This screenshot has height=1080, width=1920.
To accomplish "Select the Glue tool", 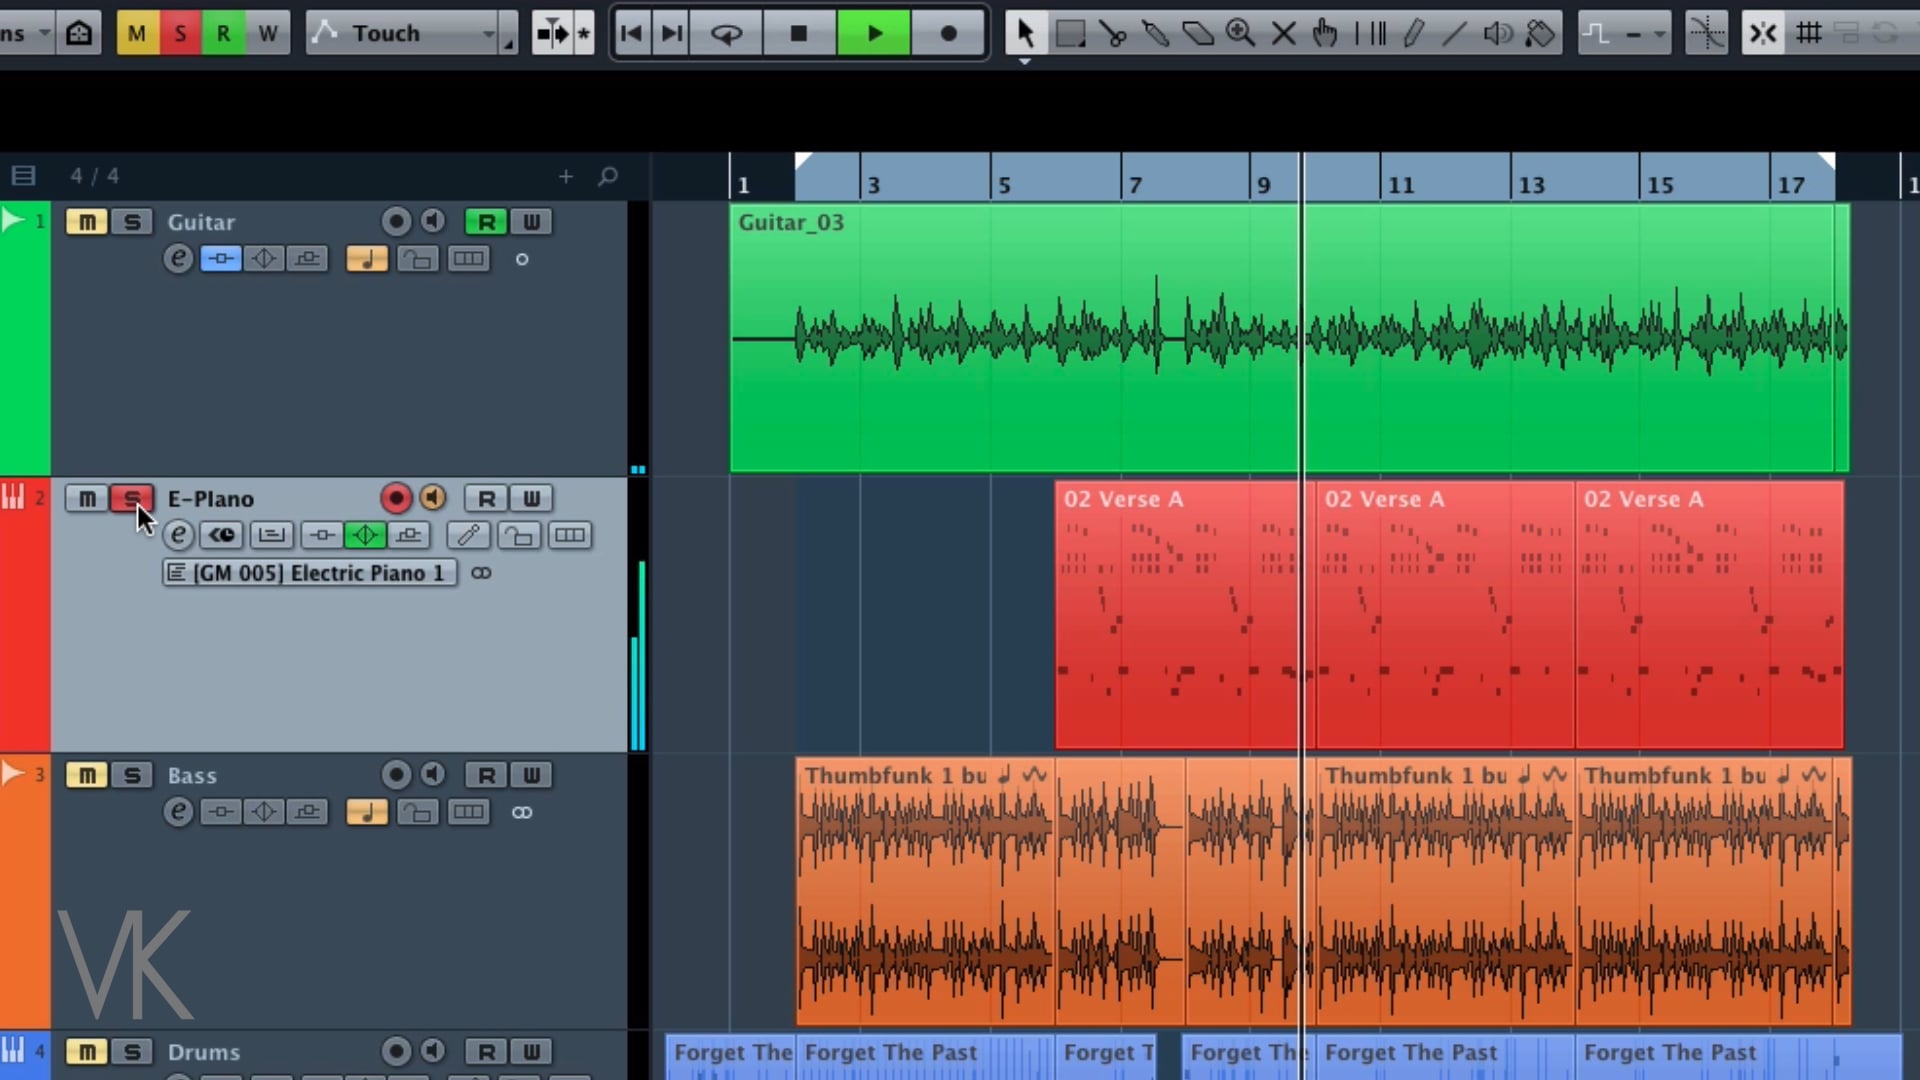I will point(1155,33).
